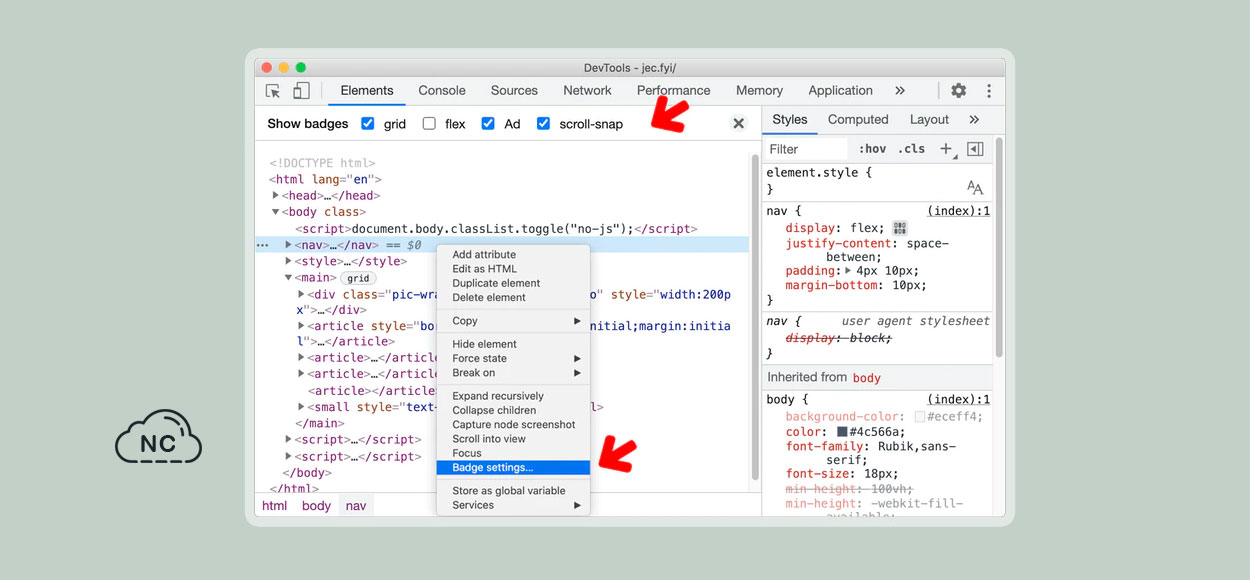Open the color #4c566a swatch
The height and width of the screenshot is (580, 1250).
(842, 432)
